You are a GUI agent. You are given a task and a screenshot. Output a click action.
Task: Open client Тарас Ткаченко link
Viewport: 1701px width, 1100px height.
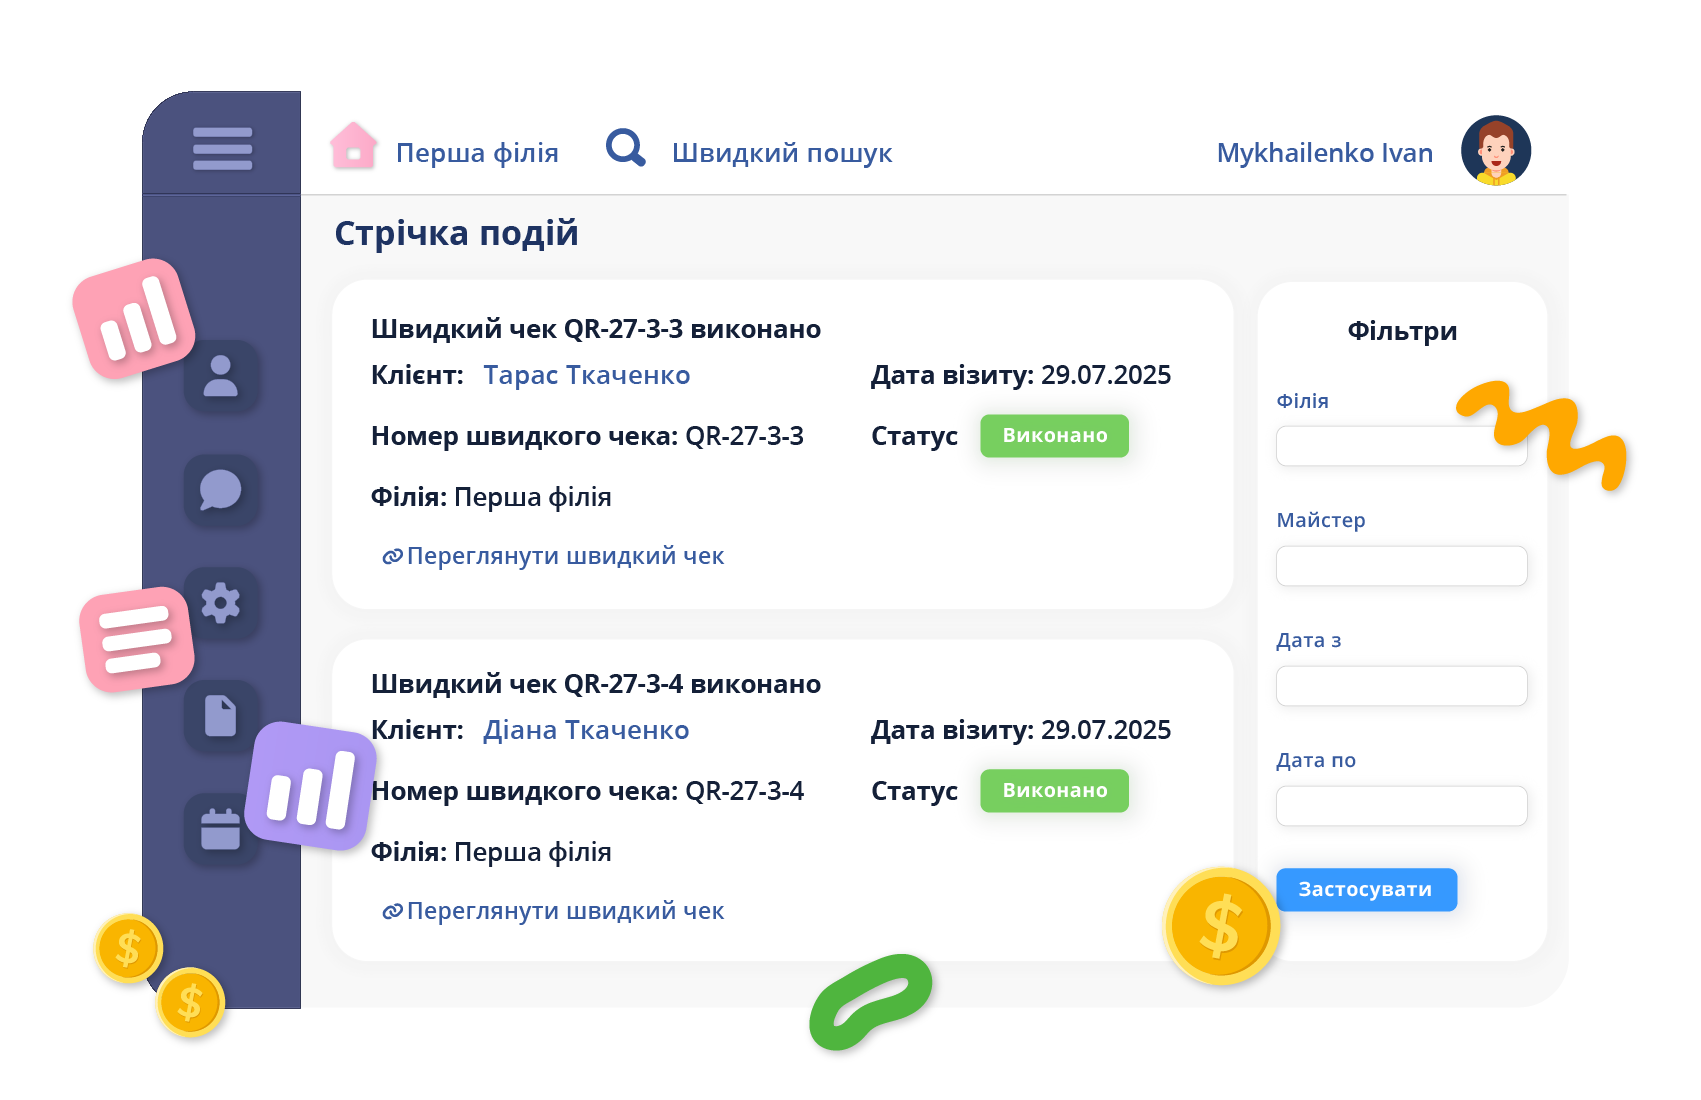pos(586,375)
